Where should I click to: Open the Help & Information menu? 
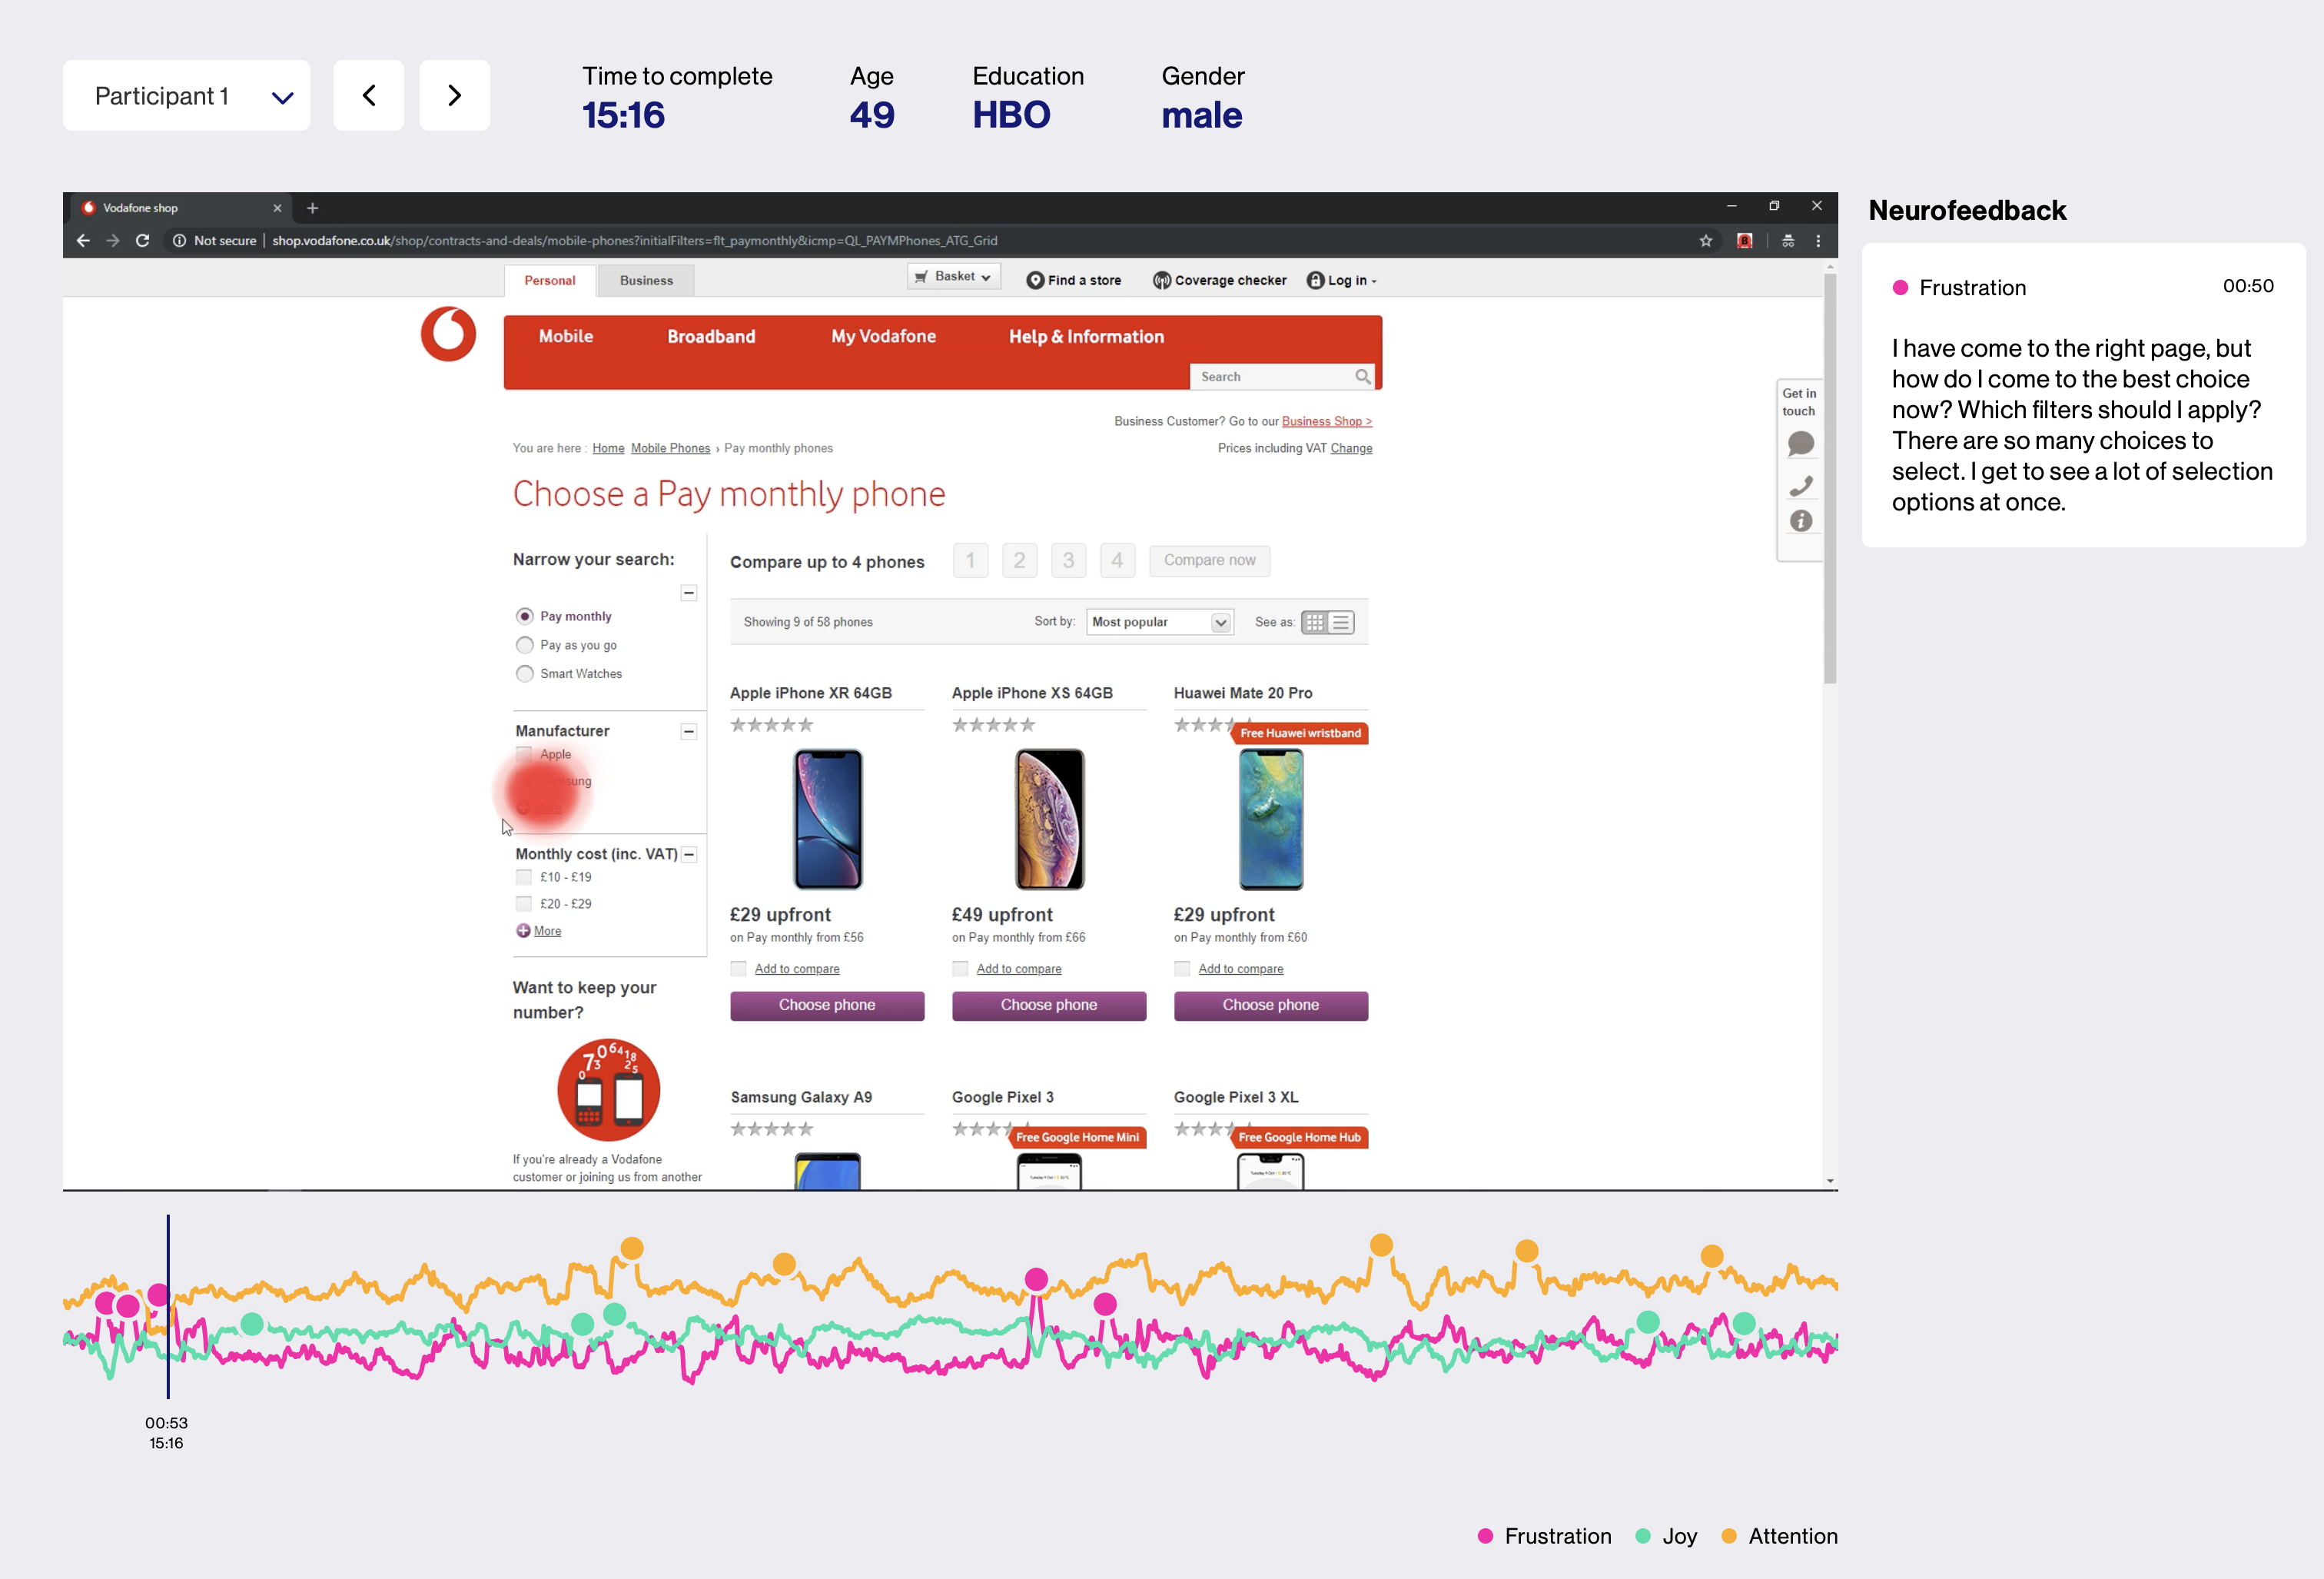coord(1086,337)
